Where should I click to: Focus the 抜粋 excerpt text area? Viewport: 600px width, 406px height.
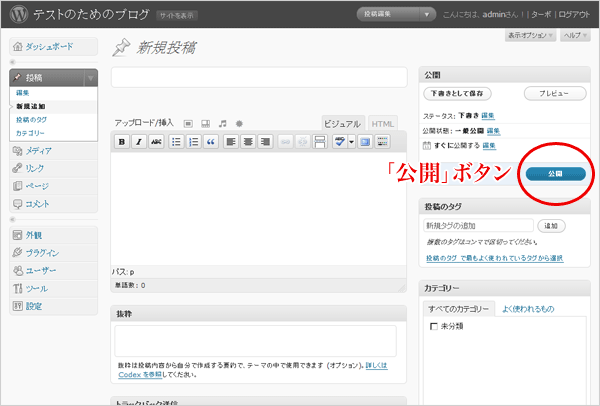(256, 341)
